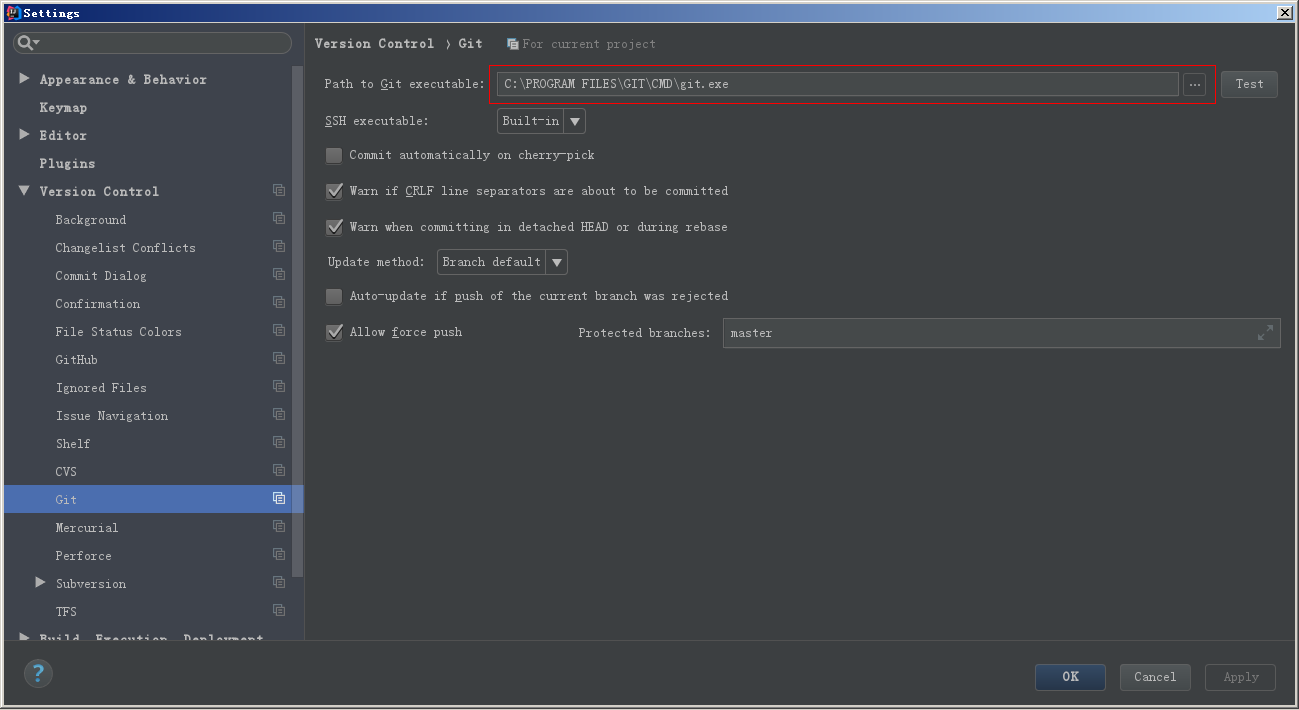The width and height of the screenshot is (1299, 710).
Task: Expand the Appearance & Behavior section
Action: pos(25,78)
